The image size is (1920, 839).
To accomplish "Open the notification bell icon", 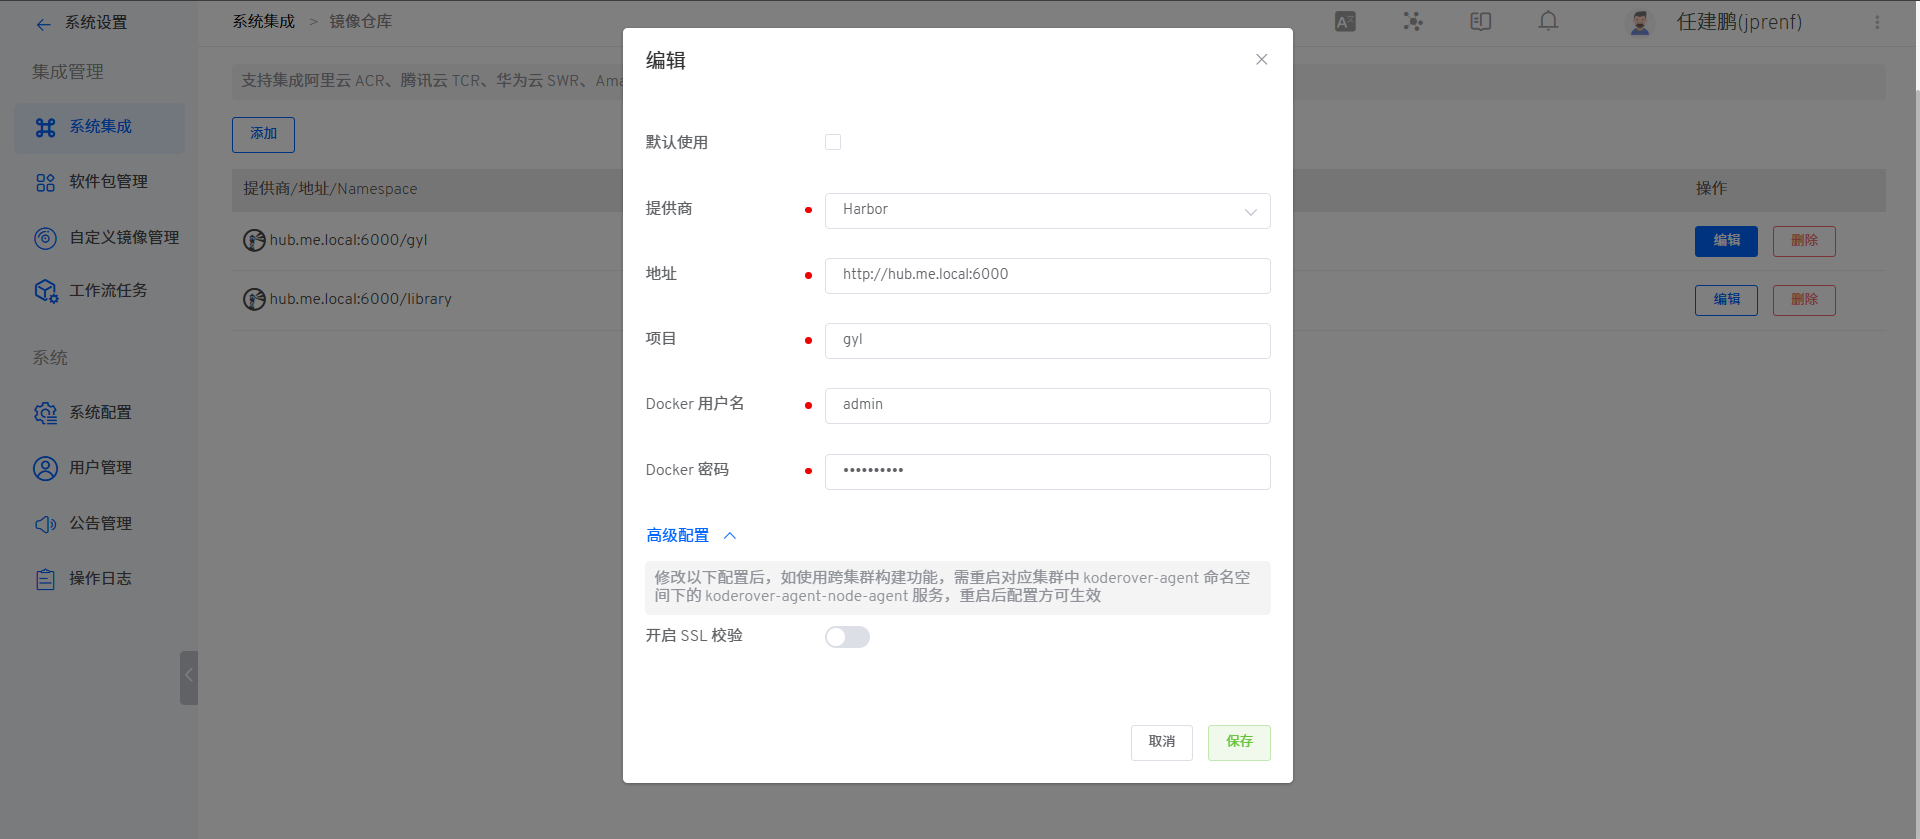I will tap(1548, 21).
